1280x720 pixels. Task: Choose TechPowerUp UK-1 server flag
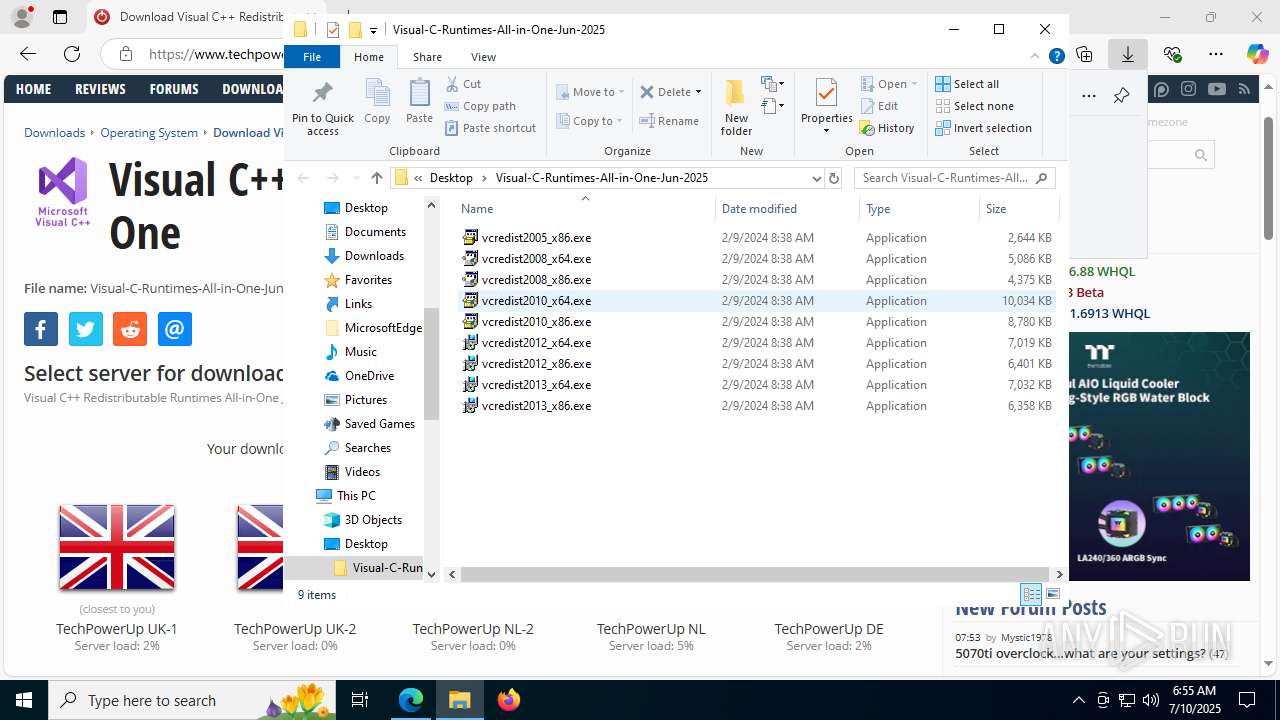pyautogui.click(x=117, y=547)
